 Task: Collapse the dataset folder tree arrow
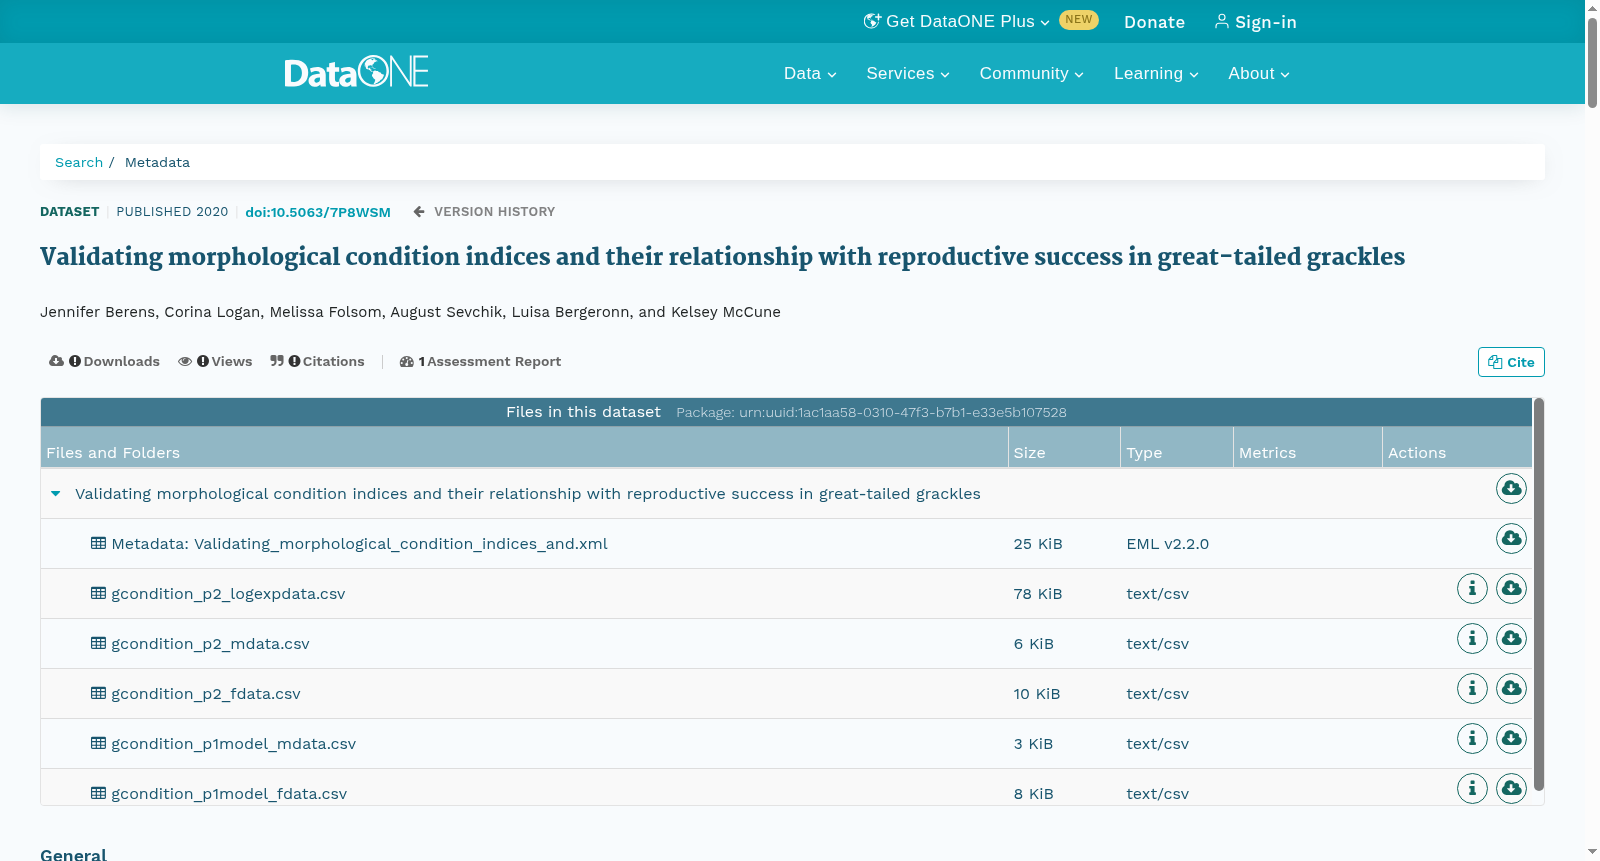56,493
